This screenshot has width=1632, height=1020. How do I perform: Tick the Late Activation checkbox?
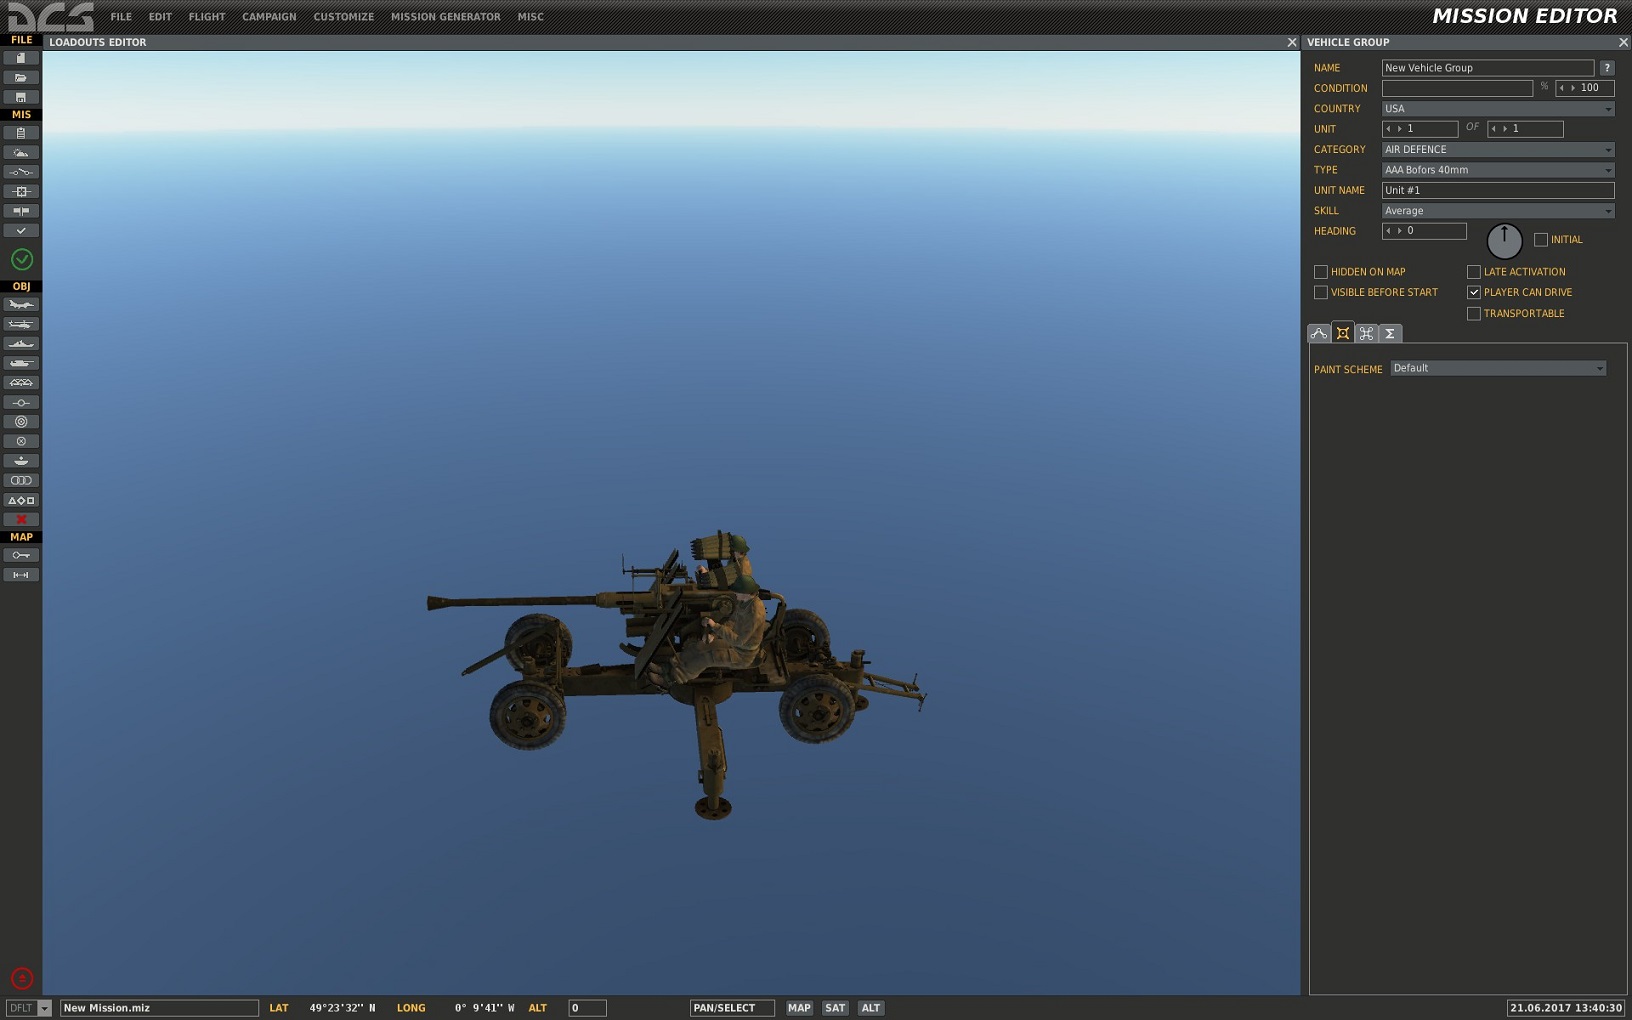click(x=1474, y=272)
